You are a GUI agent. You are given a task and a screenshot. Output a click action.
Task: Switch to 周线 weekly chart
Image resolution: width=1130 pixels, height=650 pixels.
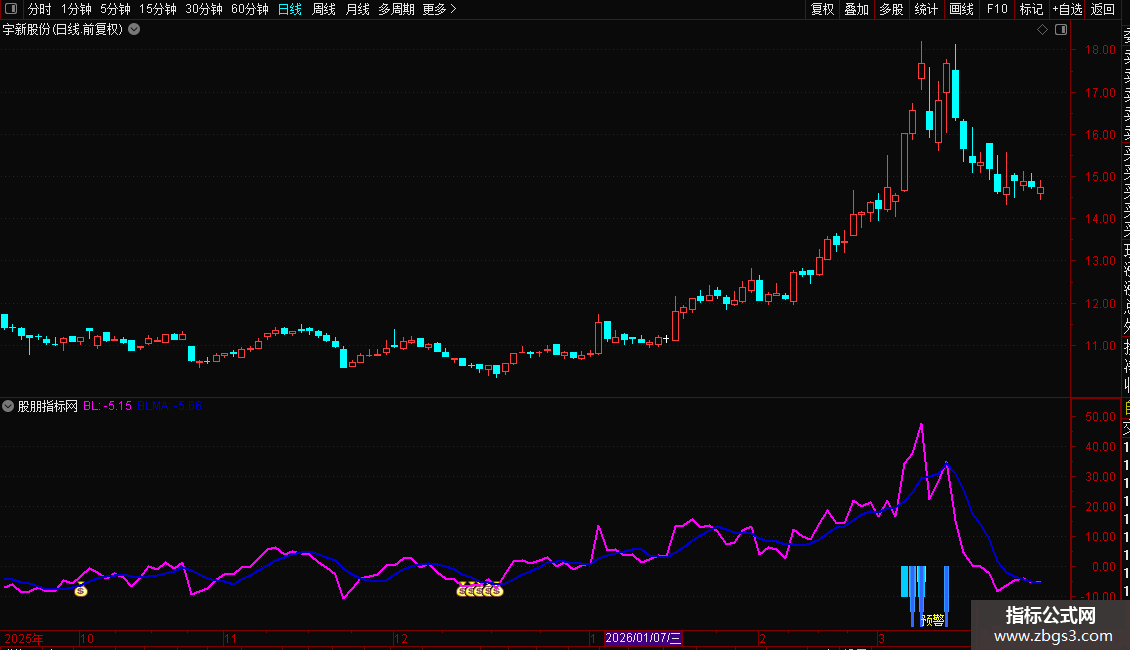tap(324, 9)
